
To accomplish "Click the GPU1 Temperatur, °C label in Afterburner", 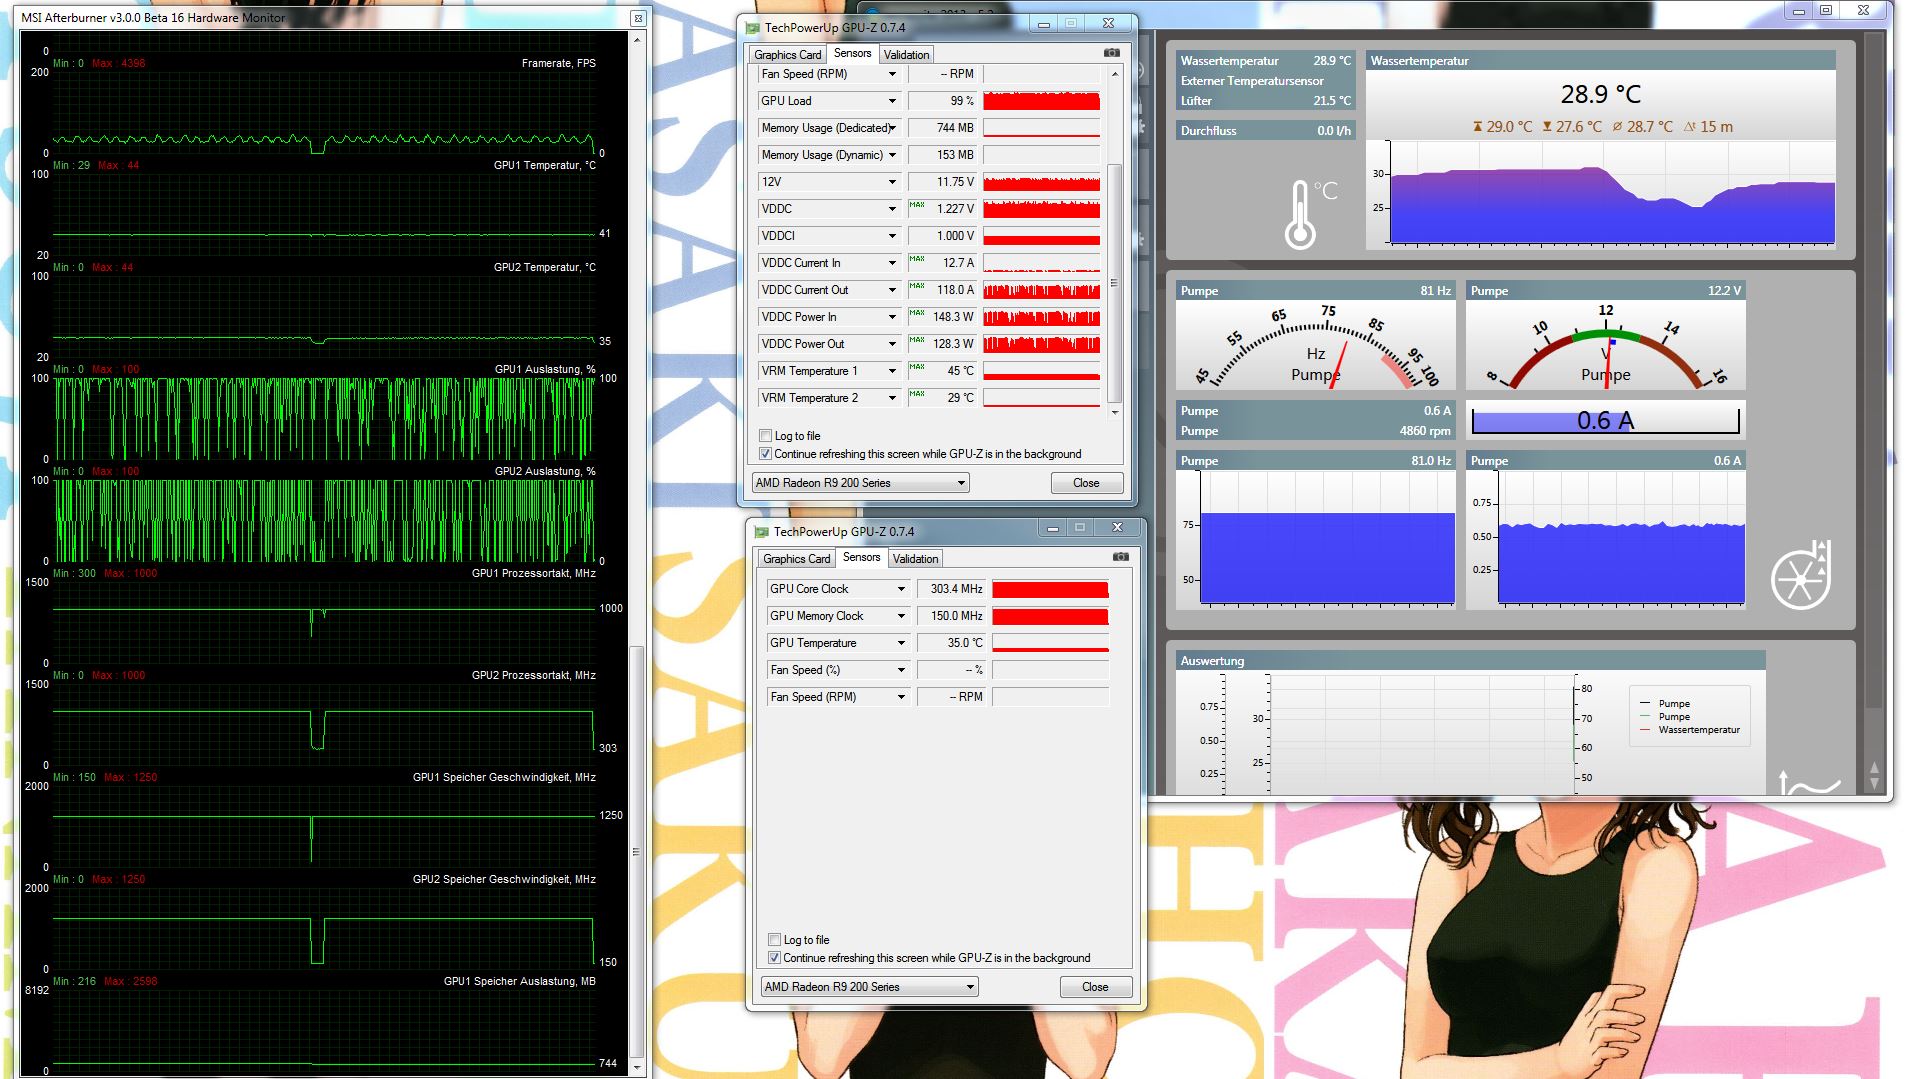I will (x=545, y=165).
